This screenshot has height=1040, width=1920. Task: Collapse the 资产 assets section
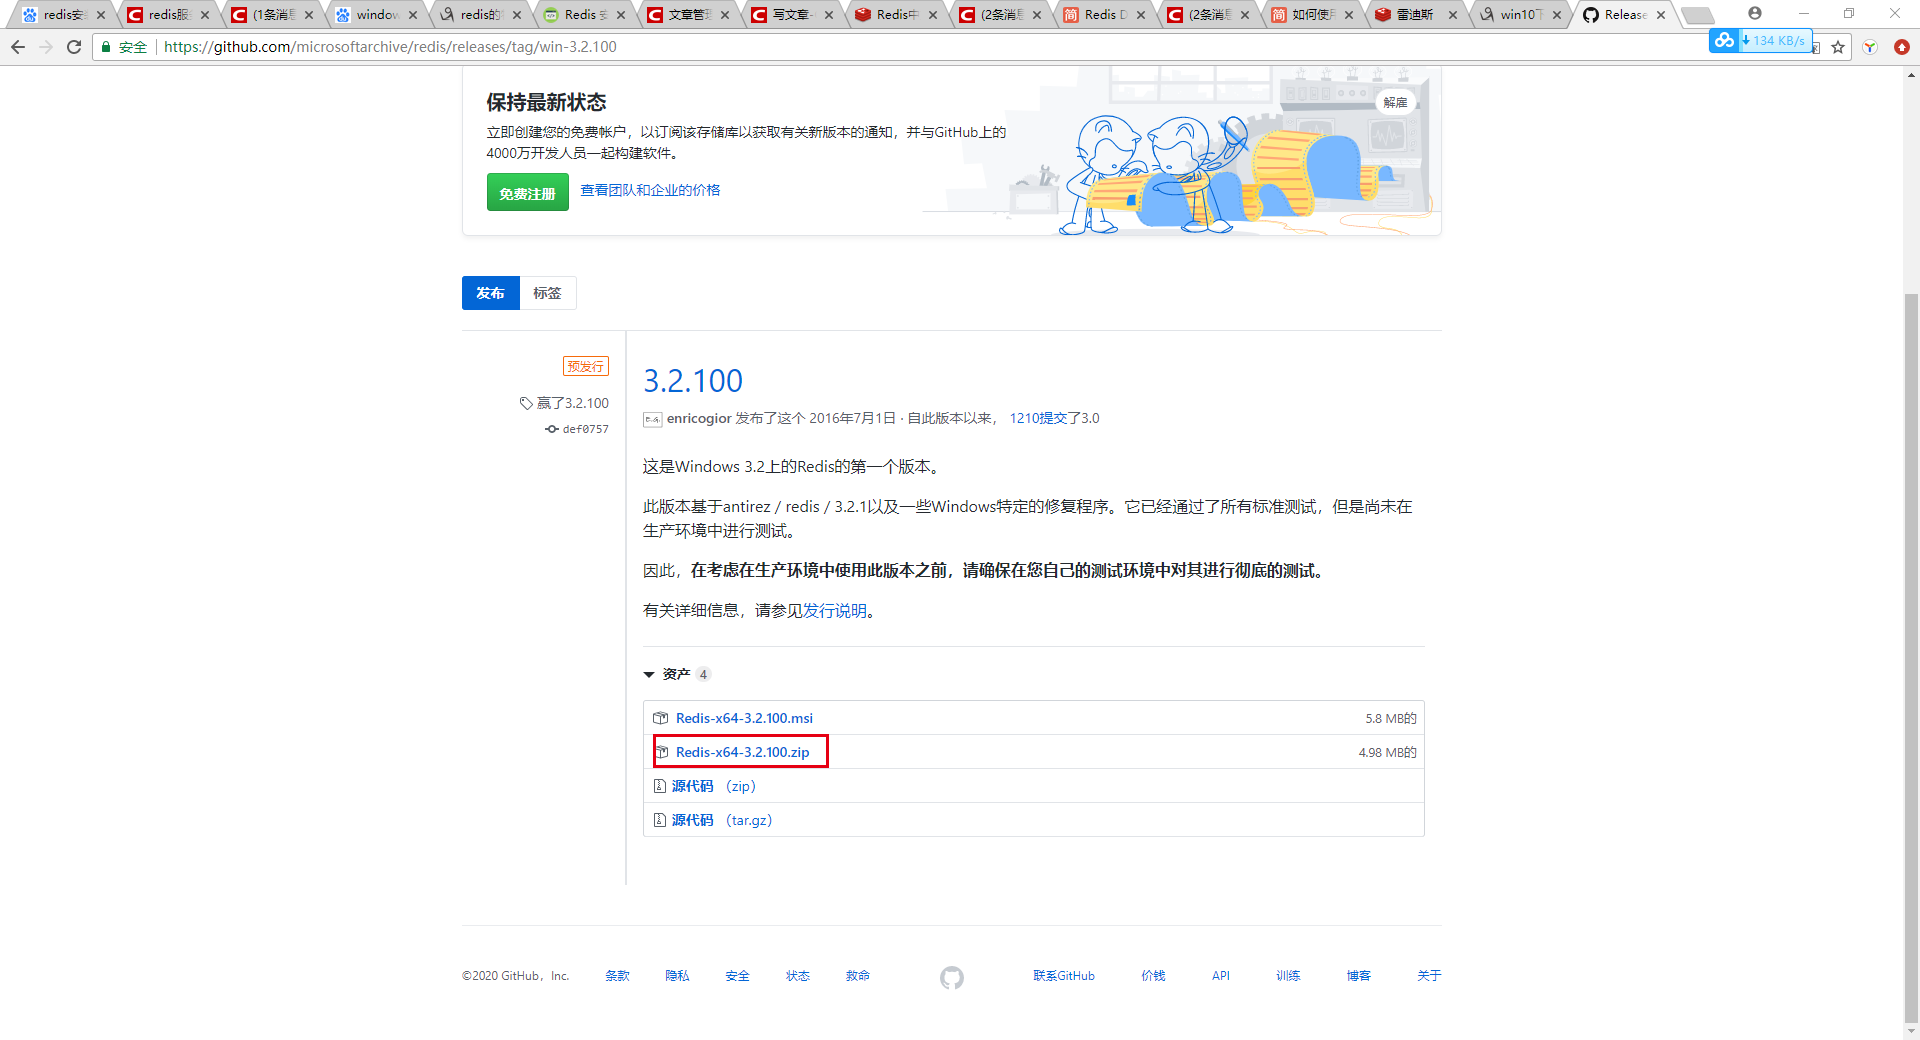(x=676, y=674)
